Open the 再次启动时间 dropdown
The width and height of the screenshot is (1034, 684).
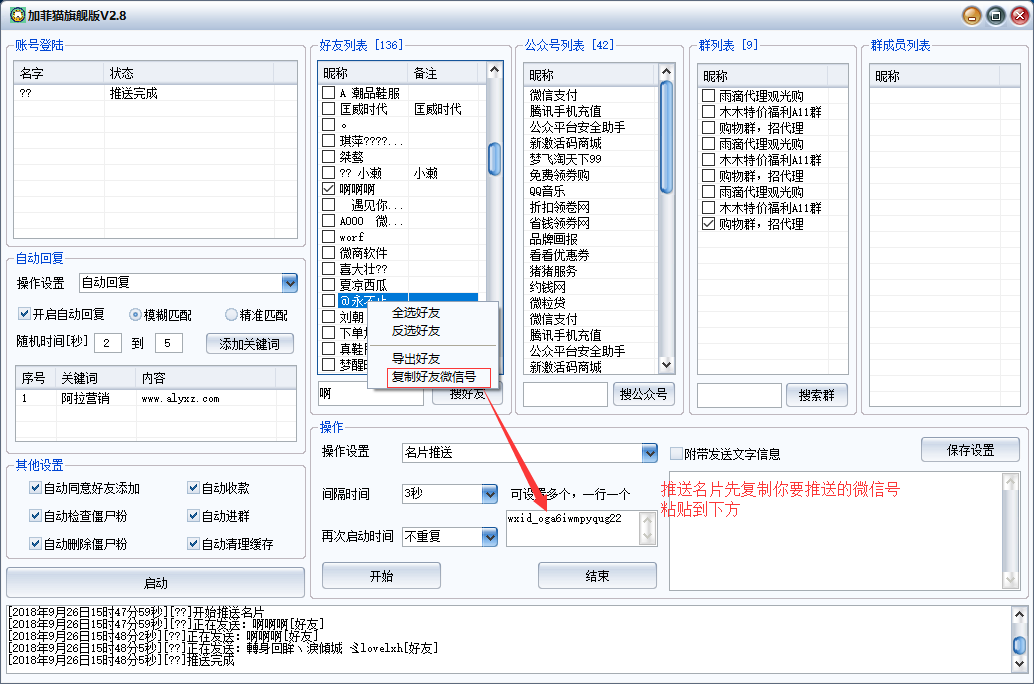pos(489,537)
